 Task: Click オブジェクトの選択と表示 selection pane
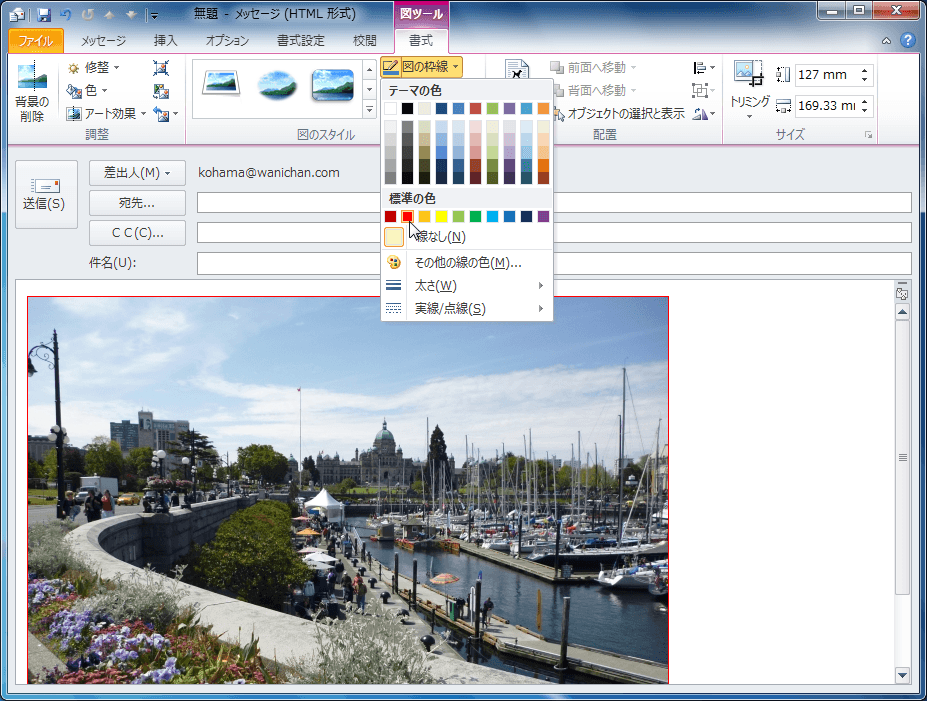click(619, 113)
